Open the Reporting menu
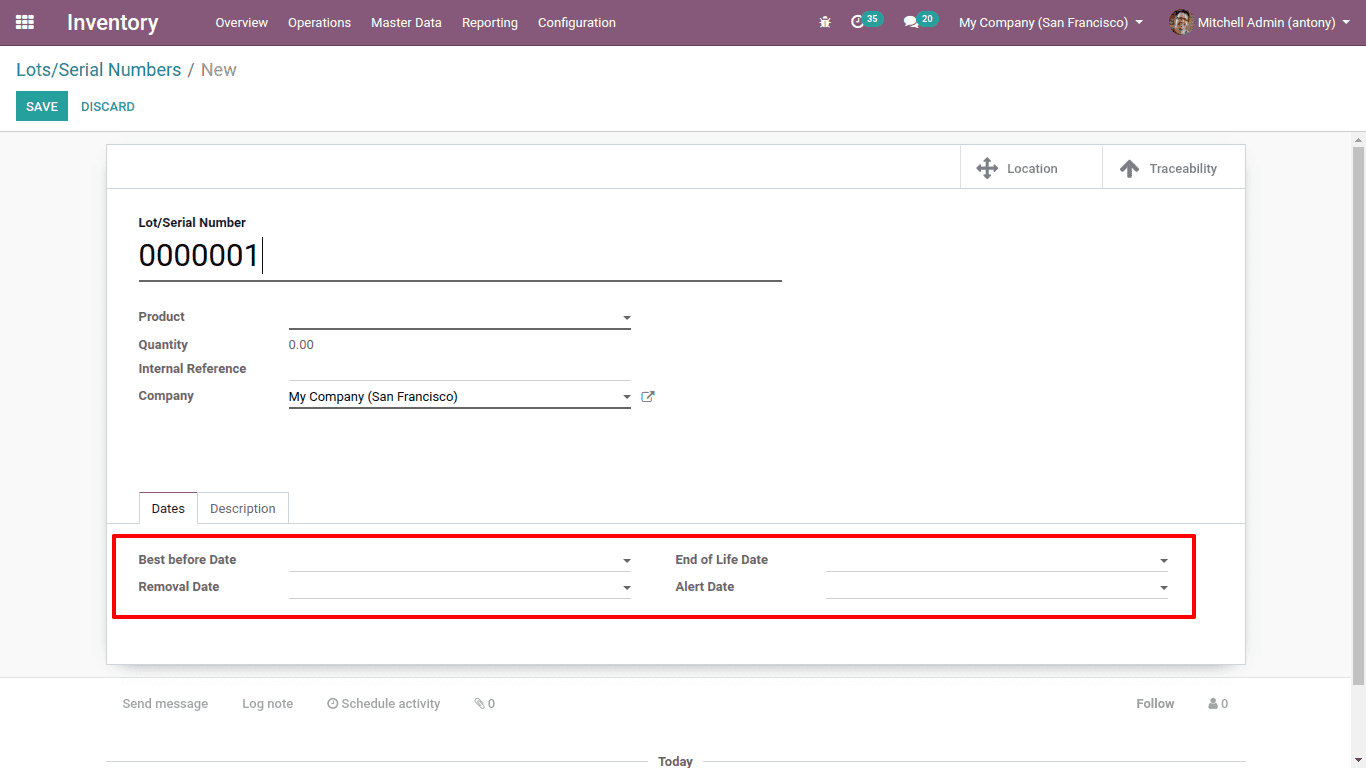 point(490,22)
